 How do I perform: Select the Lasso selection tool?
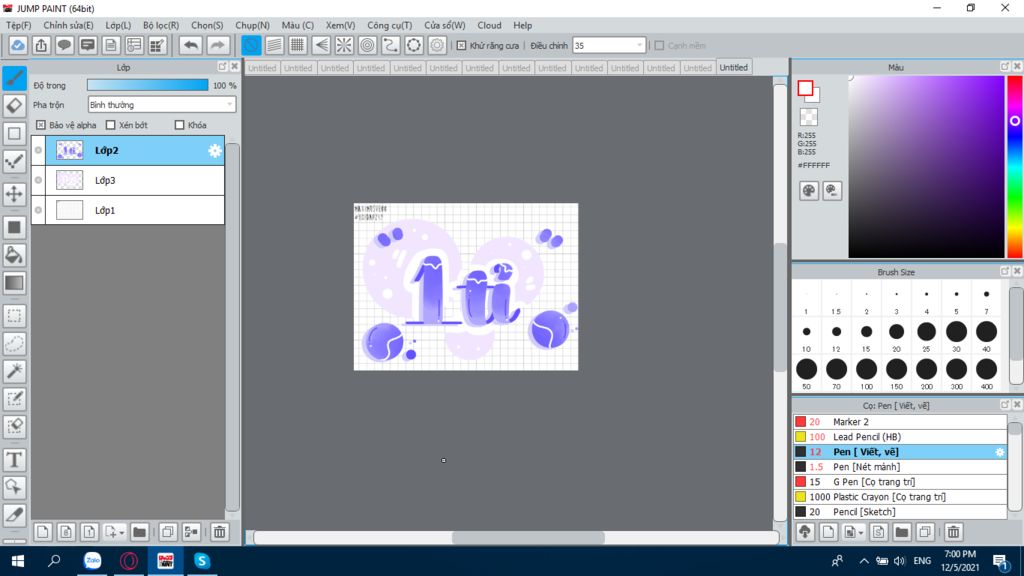[x=14, y=344]
